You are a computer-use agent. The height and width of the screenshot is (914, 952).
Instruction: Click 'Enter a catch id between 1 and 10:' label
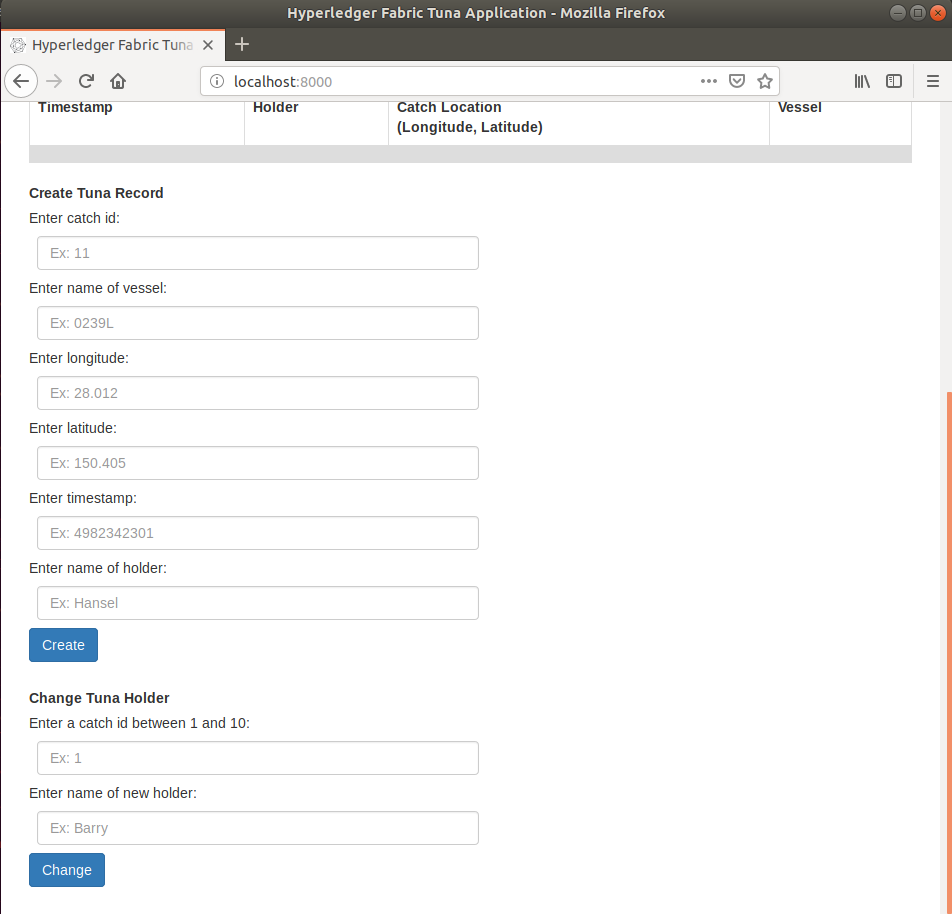(140, 723)
